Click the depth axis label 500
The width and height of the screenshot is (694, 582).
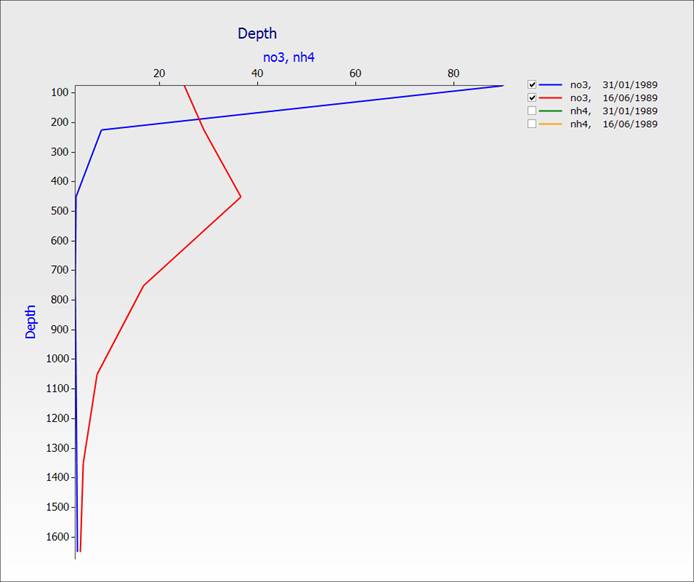pos(60,211)
